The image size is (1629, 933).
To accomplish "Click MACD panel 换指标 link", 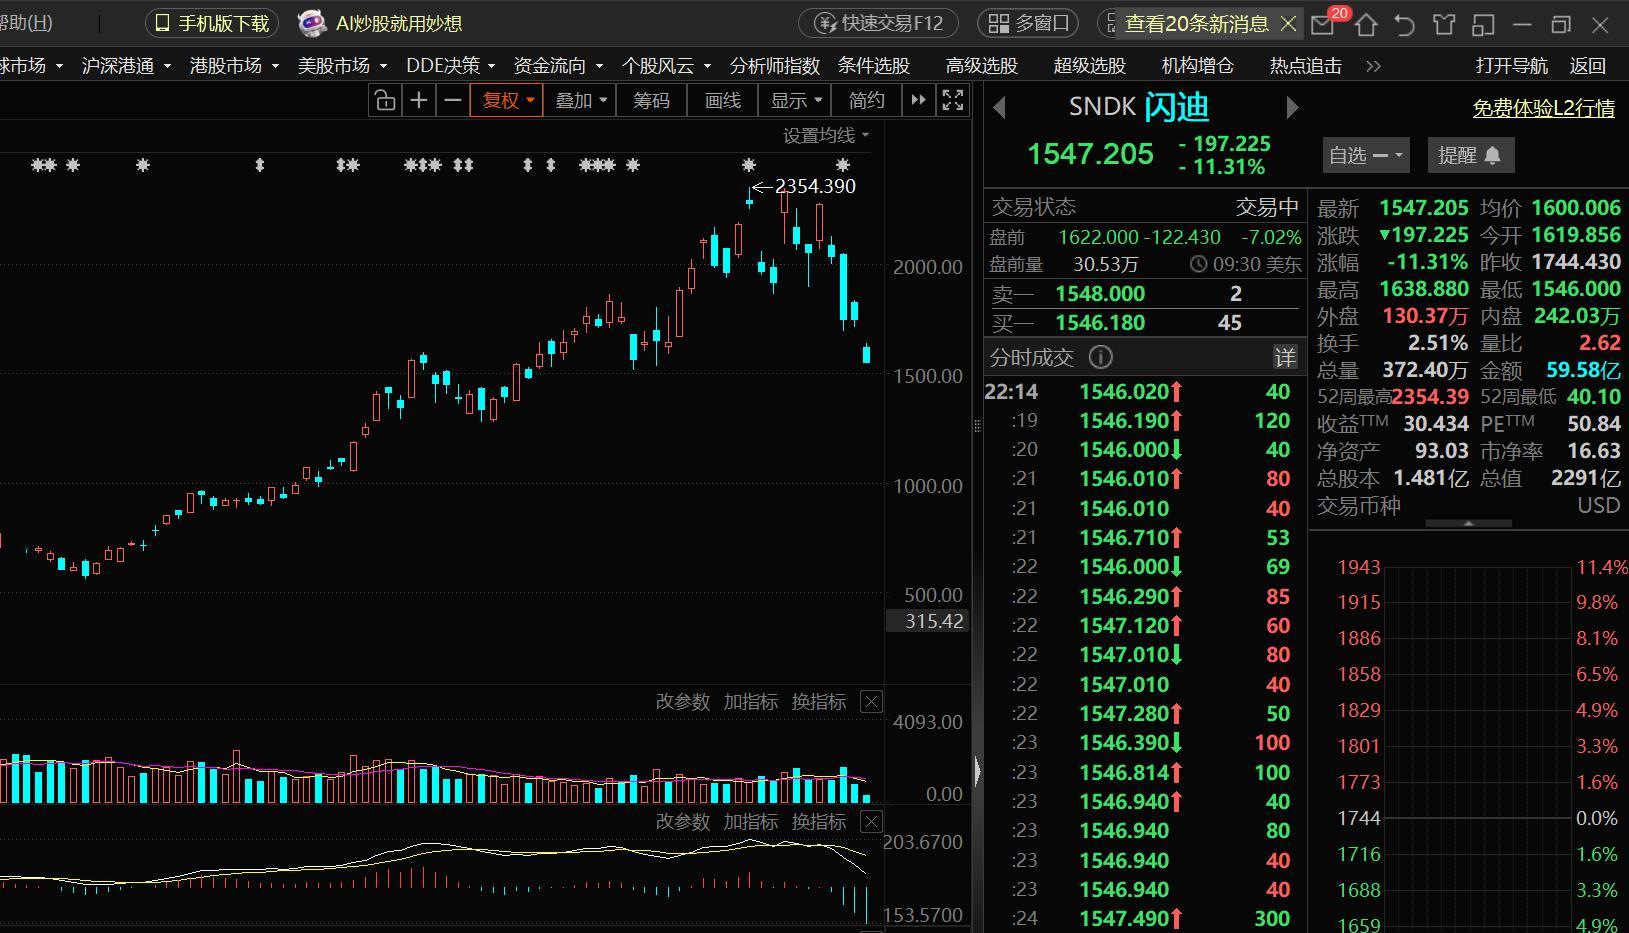I will [818, 822].
